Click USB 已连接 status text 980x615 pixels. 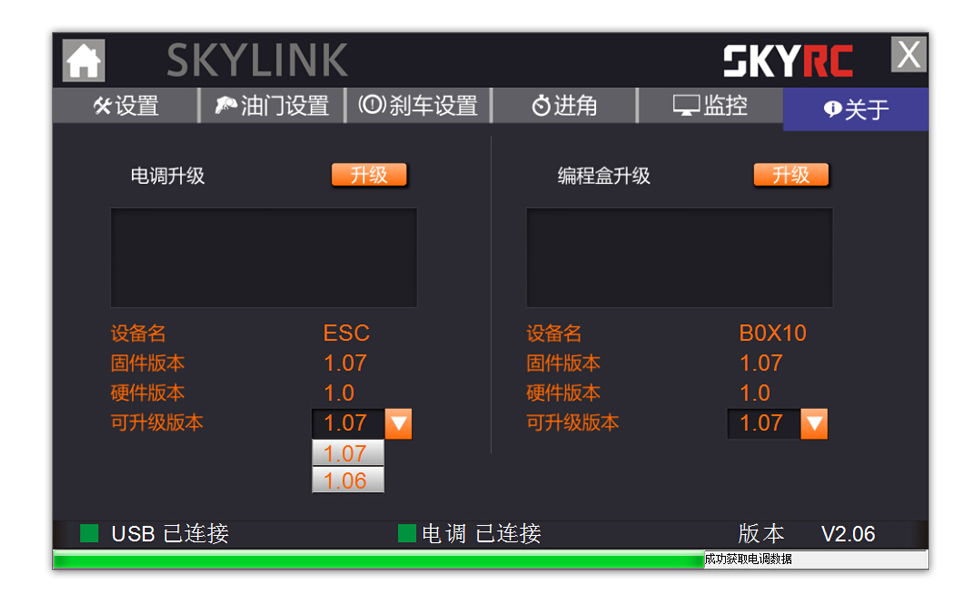tap(170, 534)
